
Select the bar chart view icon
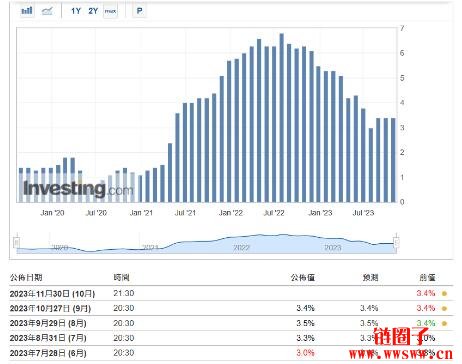[x=27, y=11]
